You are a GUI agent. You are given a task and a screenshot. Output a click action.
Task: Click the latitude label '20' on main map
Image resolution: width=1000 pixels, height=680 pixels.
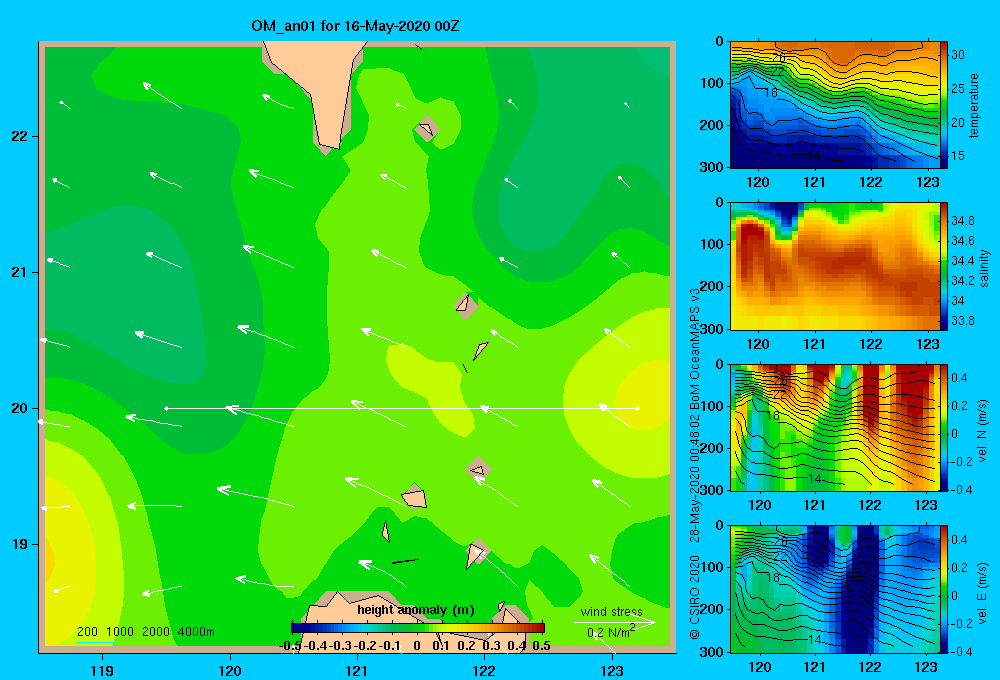pyautogui.click(x=19, y=408)
